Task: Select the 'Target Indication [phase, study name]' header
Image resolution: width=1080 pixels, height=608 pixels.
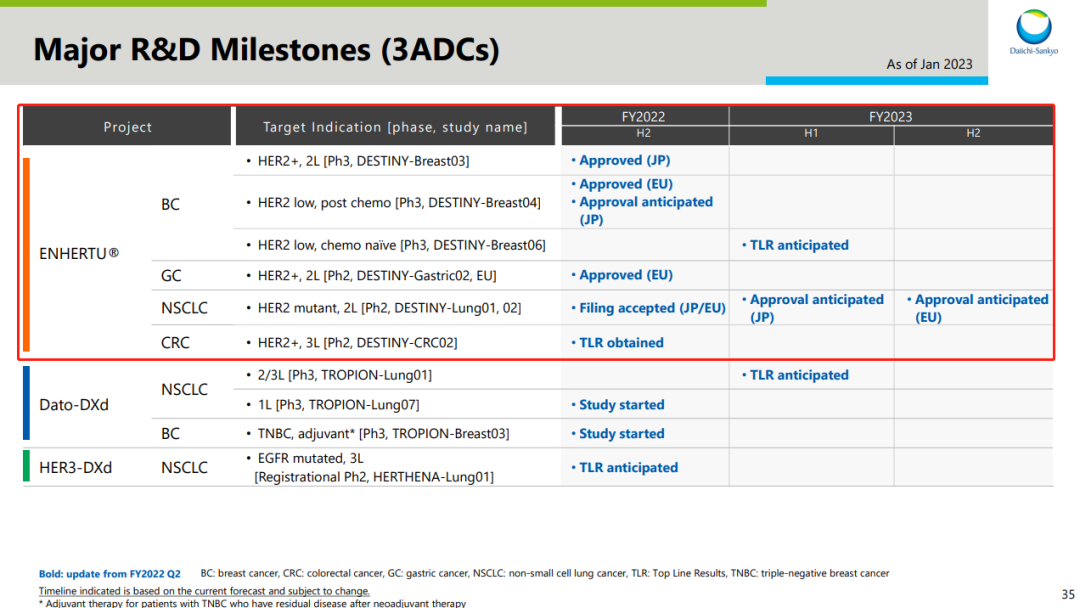Action: [395, 127]
